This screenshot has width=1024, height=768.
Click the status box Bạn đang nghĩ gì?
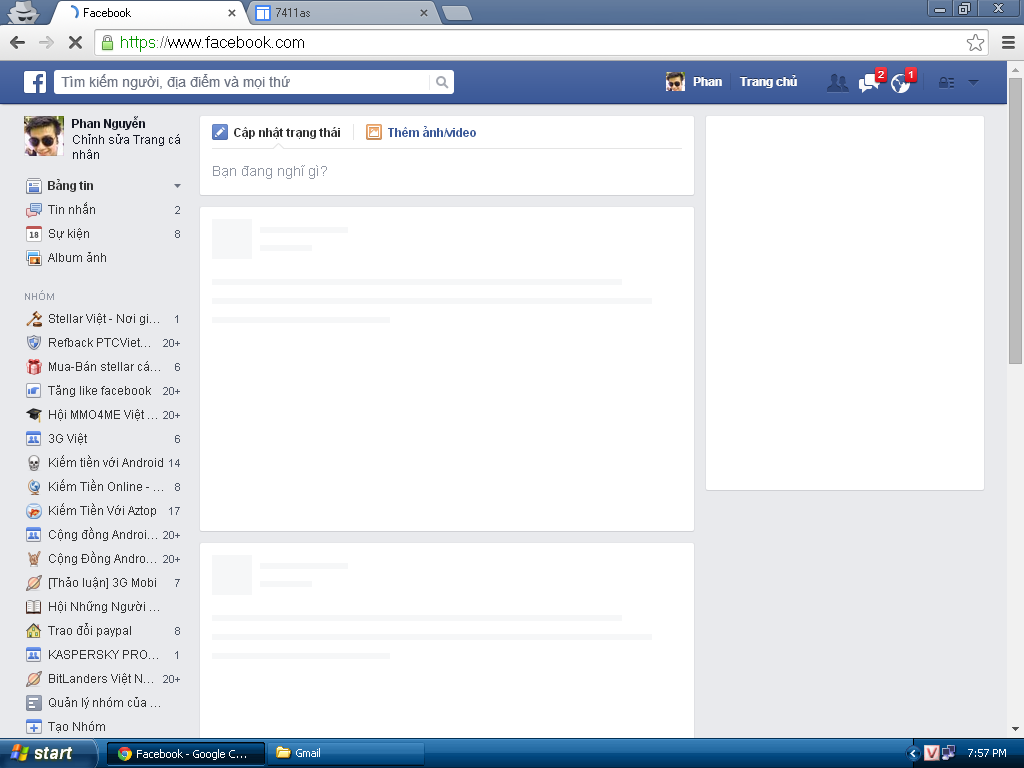pos(447,172)
